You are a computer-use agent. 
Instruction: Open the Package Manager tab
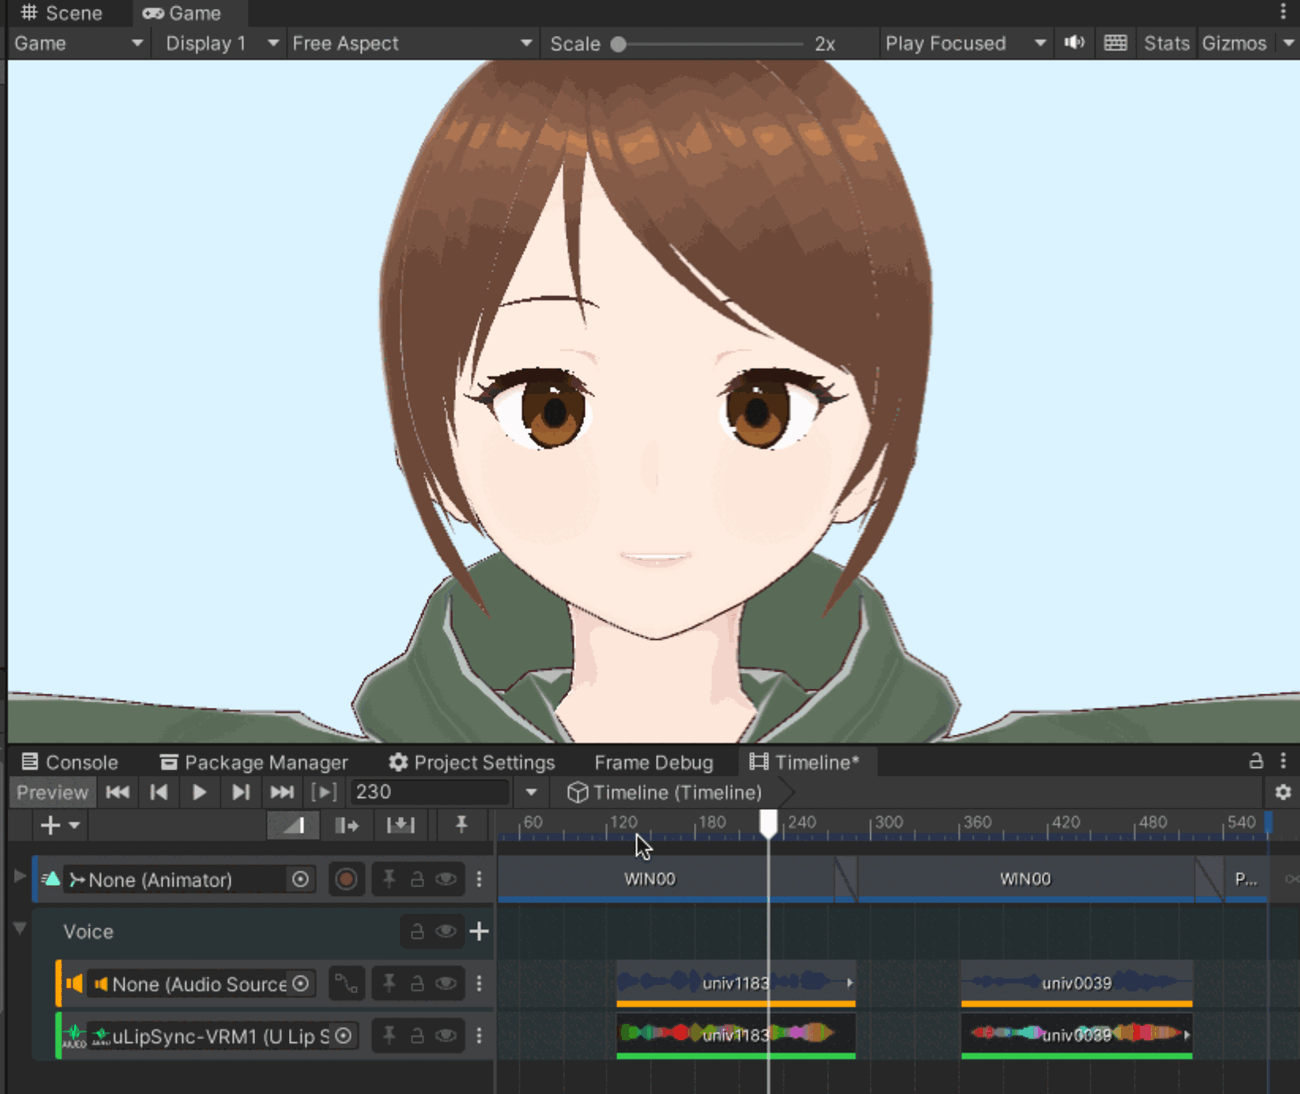pos(254,762)
